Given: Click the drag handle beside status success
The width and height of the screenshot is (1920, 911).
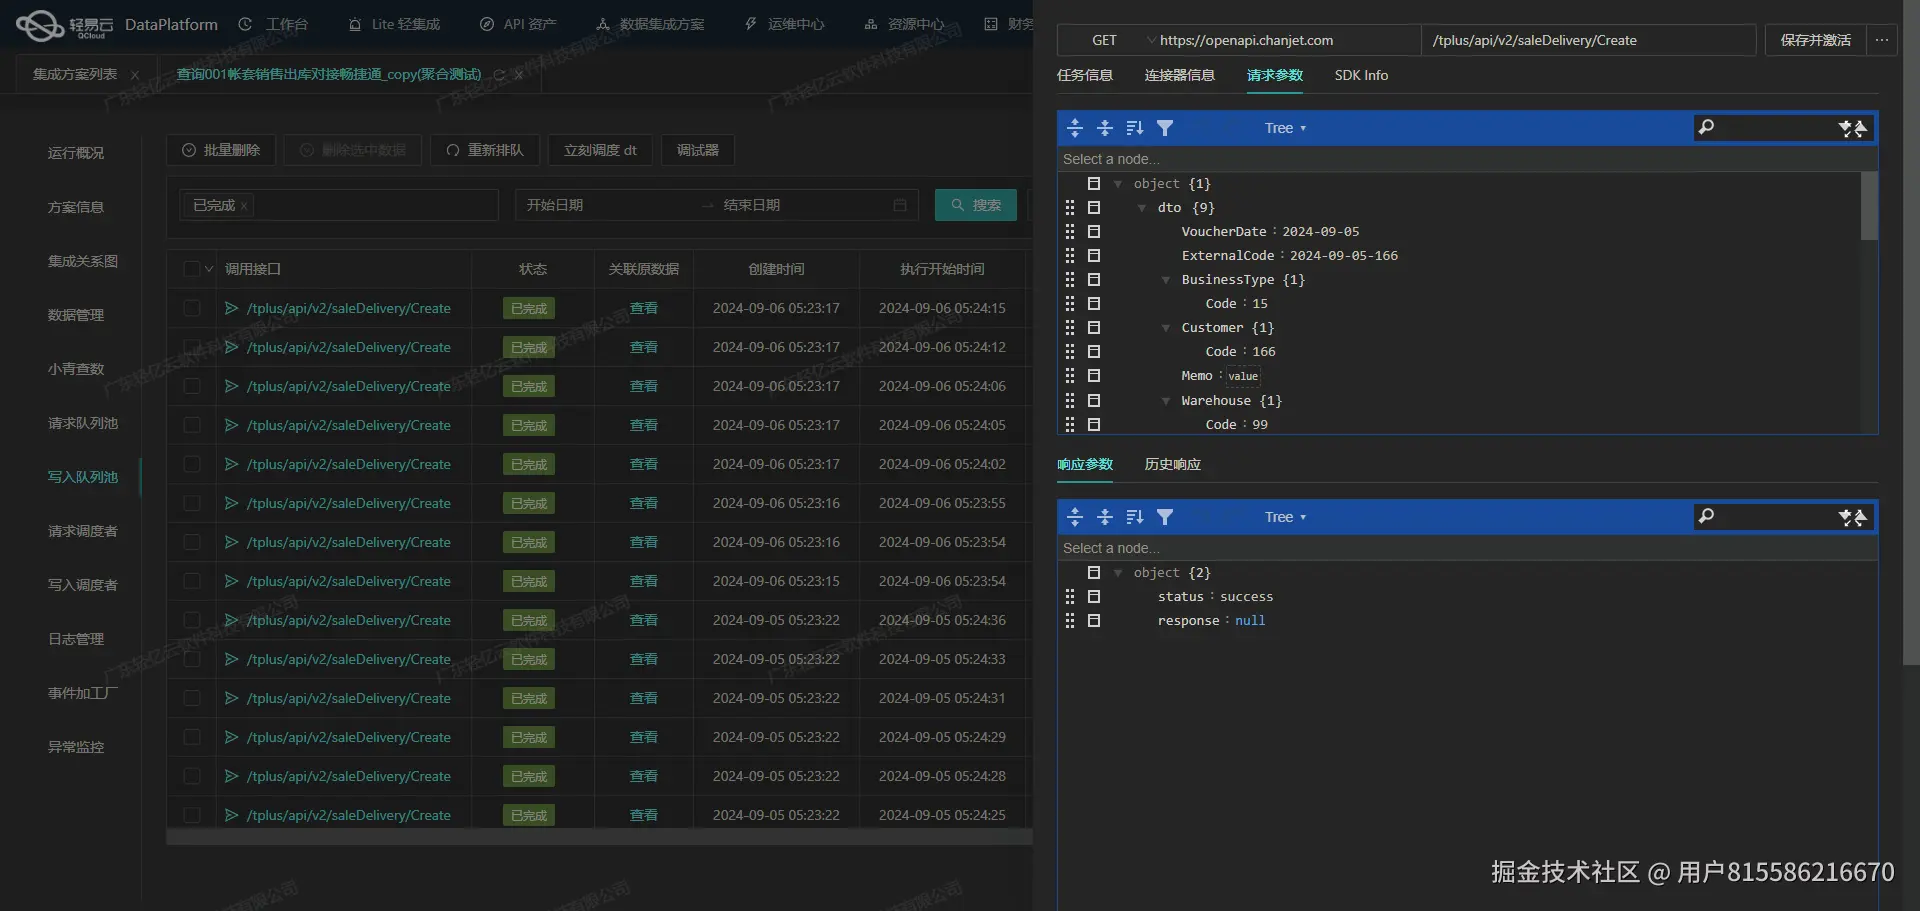Looking at the screenshot, I should click(x=1070, y=597).
